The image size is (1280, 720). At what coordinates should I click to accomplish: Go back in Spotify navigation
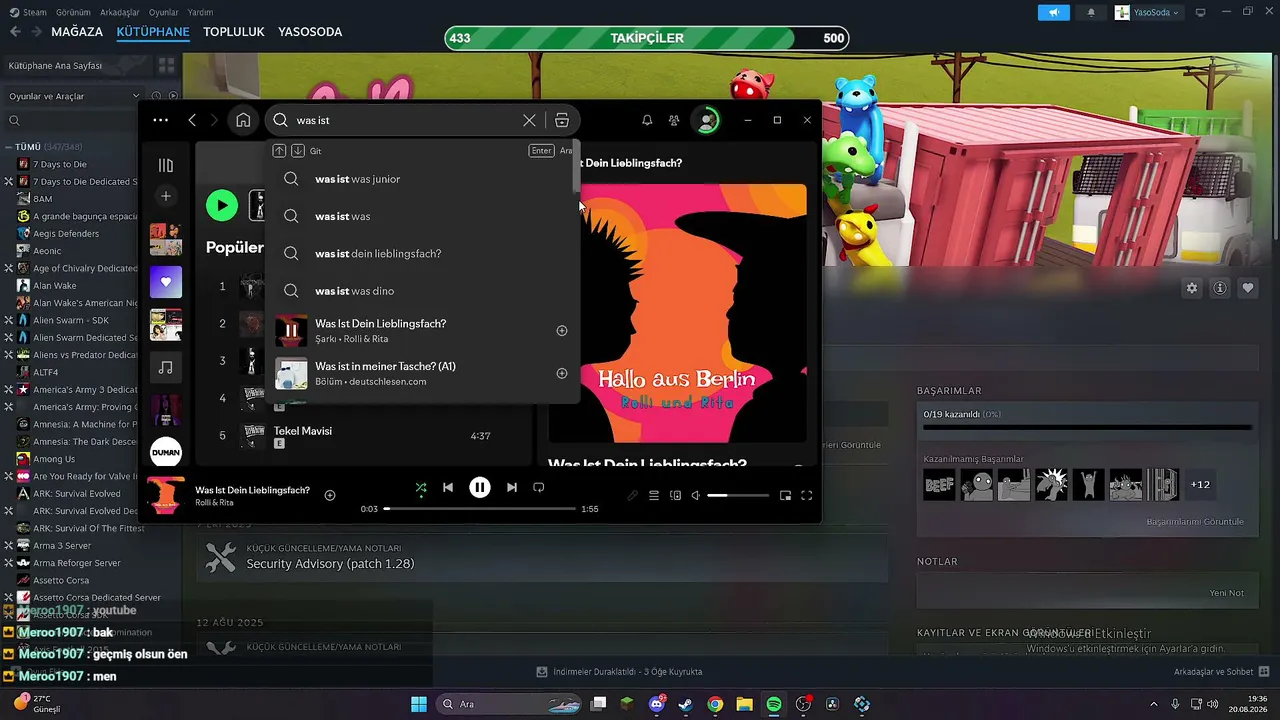pyautogui.click(x=192, y=120)
